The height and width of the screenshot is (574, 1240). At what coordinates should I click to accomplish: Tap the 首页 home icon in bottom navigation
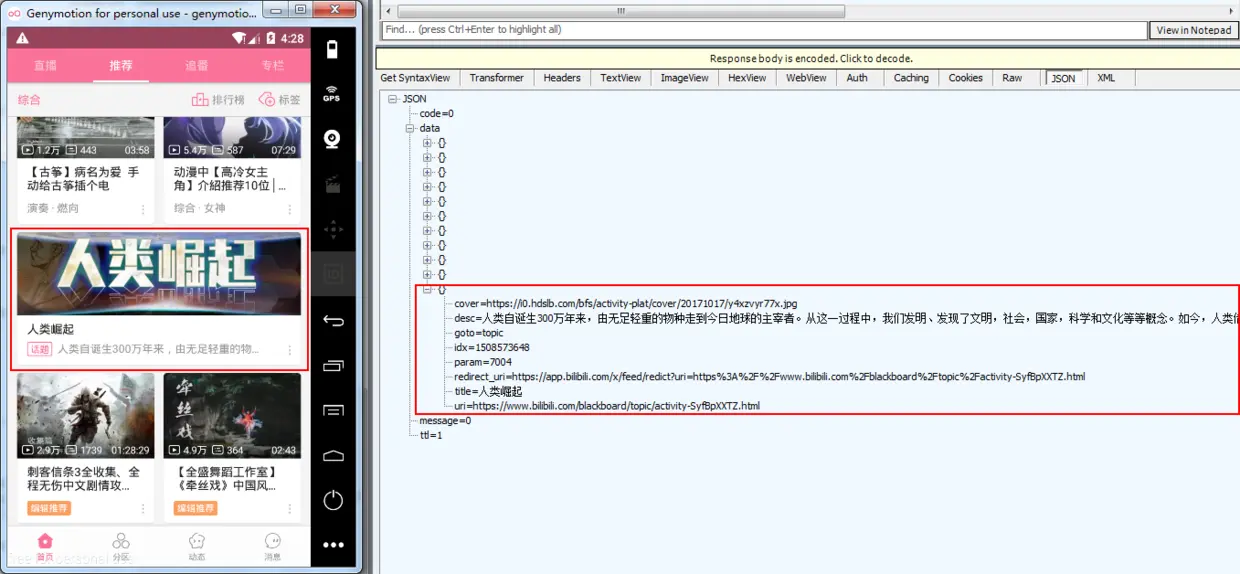point(45,541)
